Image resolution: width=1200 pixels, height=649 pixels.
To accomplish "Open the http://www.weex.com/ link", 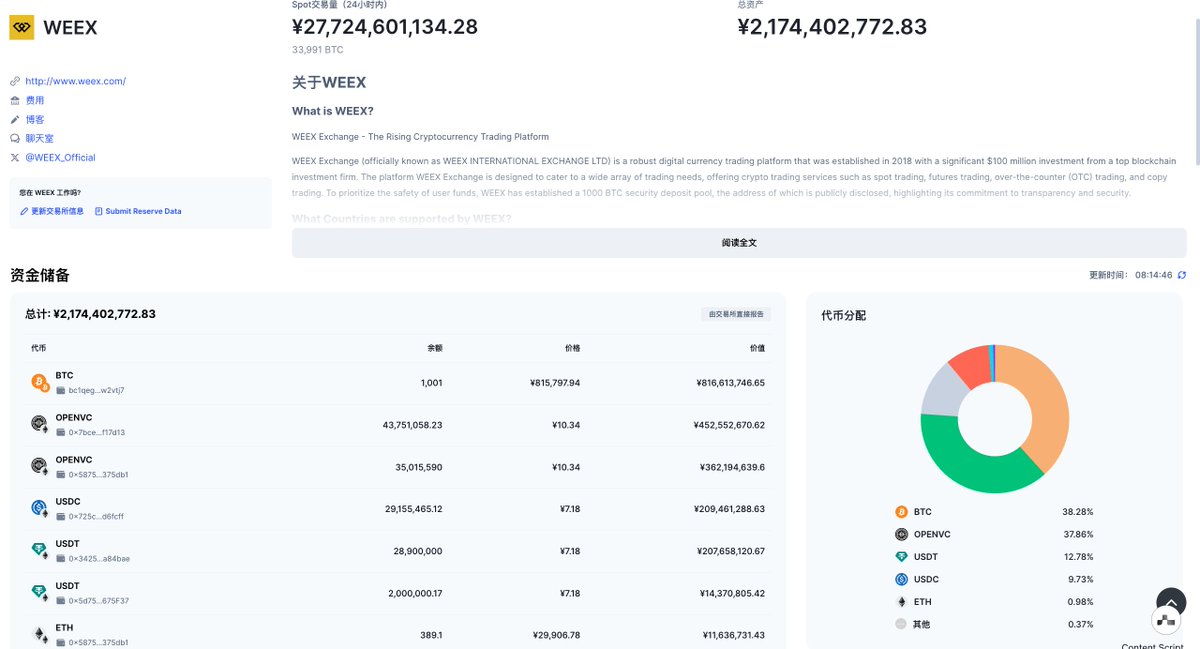I will point(76,81).
